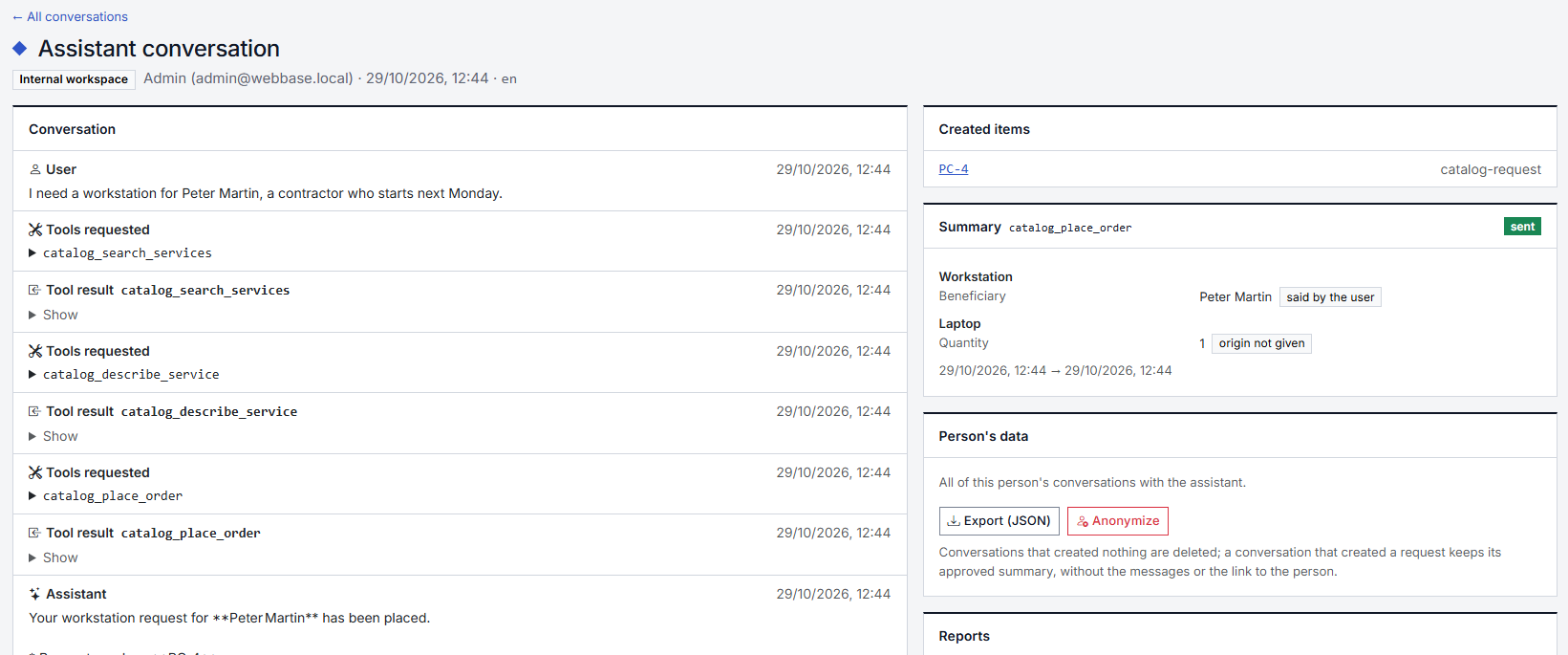Click the Assistant sparkle icon

click(35, 594)
